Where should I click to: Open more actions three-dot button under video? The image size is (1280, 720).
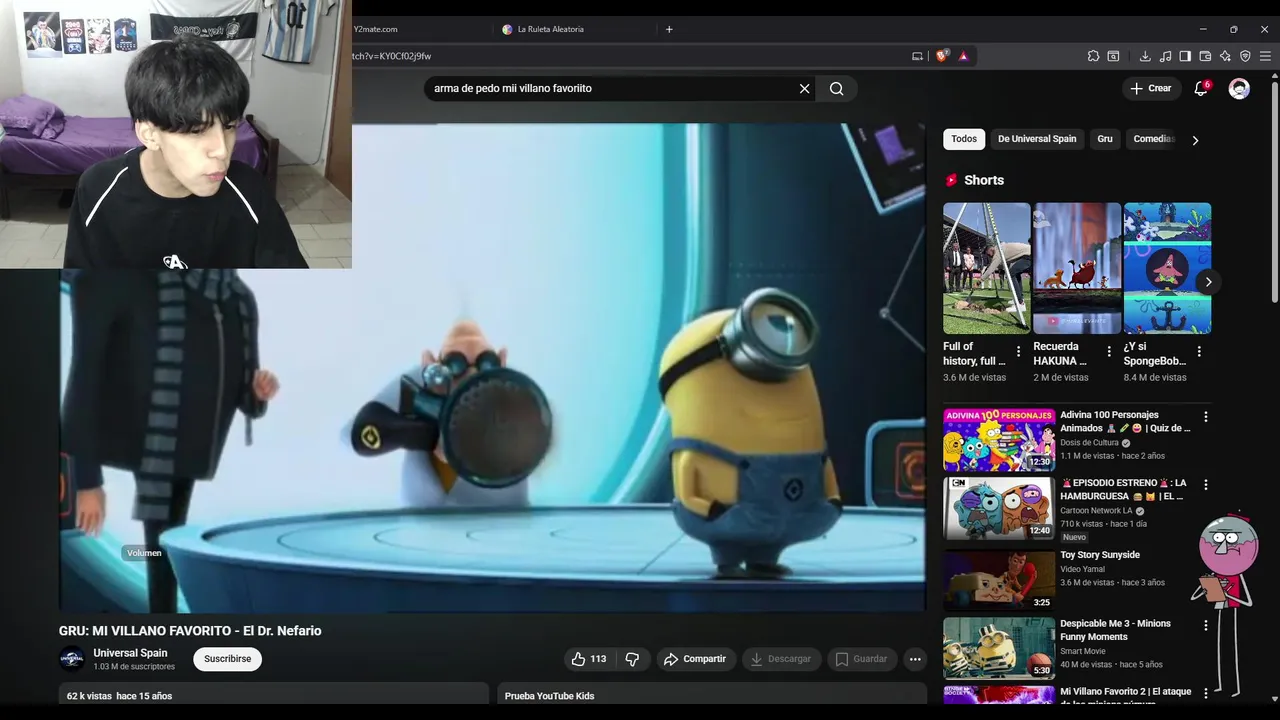tap(915, 659)
